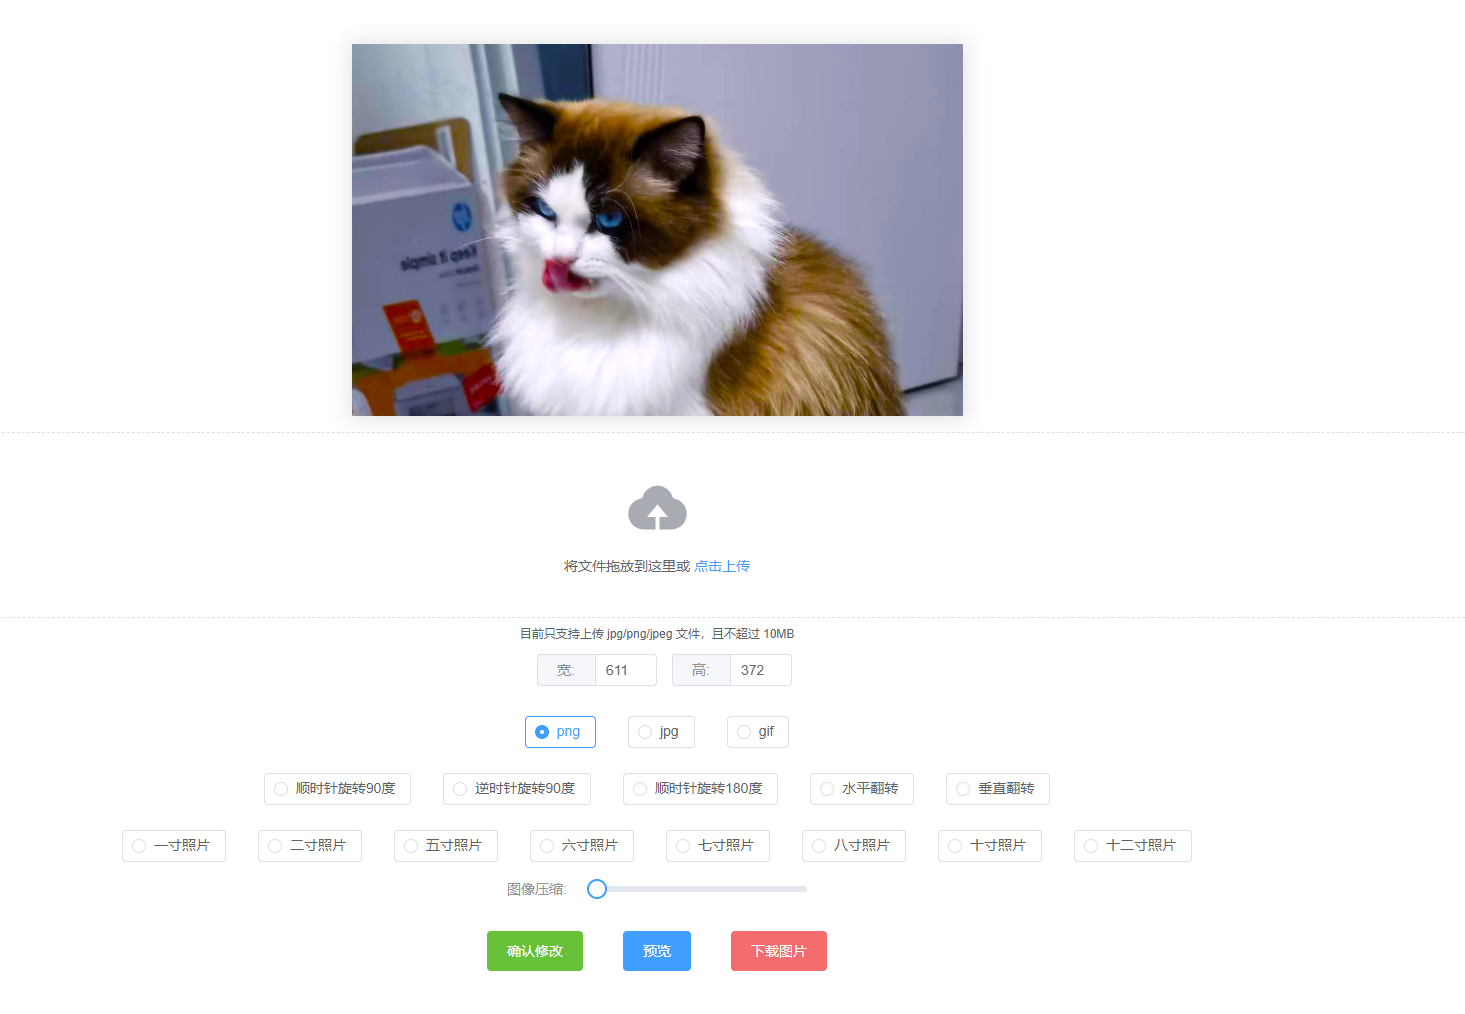
Task: Click the cat image preview
Action: coord(657,230)
